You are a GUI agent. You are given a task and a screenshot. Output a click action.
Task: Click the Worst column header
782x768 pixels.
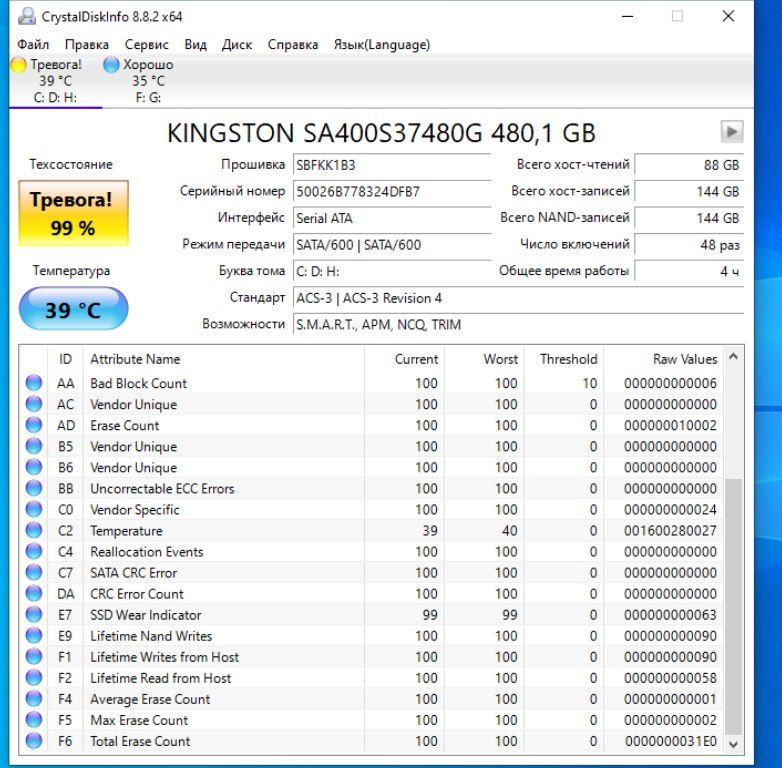[x=484, y=359]
